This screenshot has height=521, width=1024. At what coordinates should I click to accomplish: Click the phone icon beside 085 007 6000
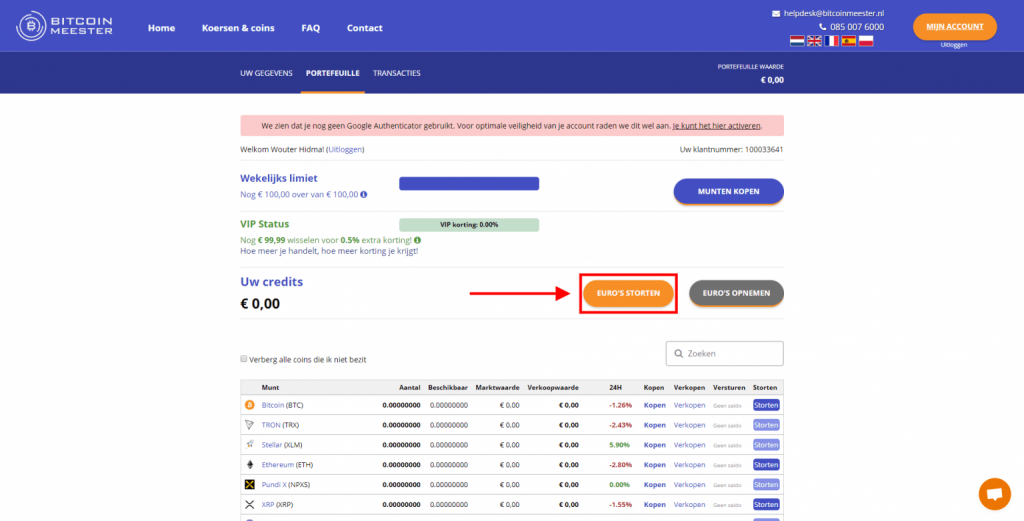pos(823,27)
